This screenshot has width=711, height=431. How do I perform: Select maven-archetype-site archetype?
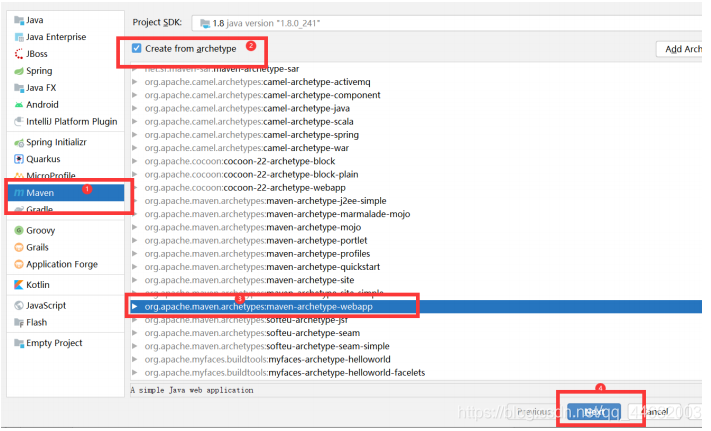coord(249,280)
